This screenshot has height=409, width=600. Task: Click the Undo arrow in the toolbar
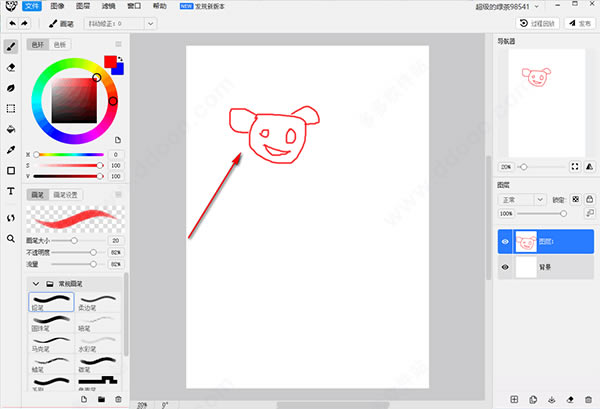click(x=10, y=21)
